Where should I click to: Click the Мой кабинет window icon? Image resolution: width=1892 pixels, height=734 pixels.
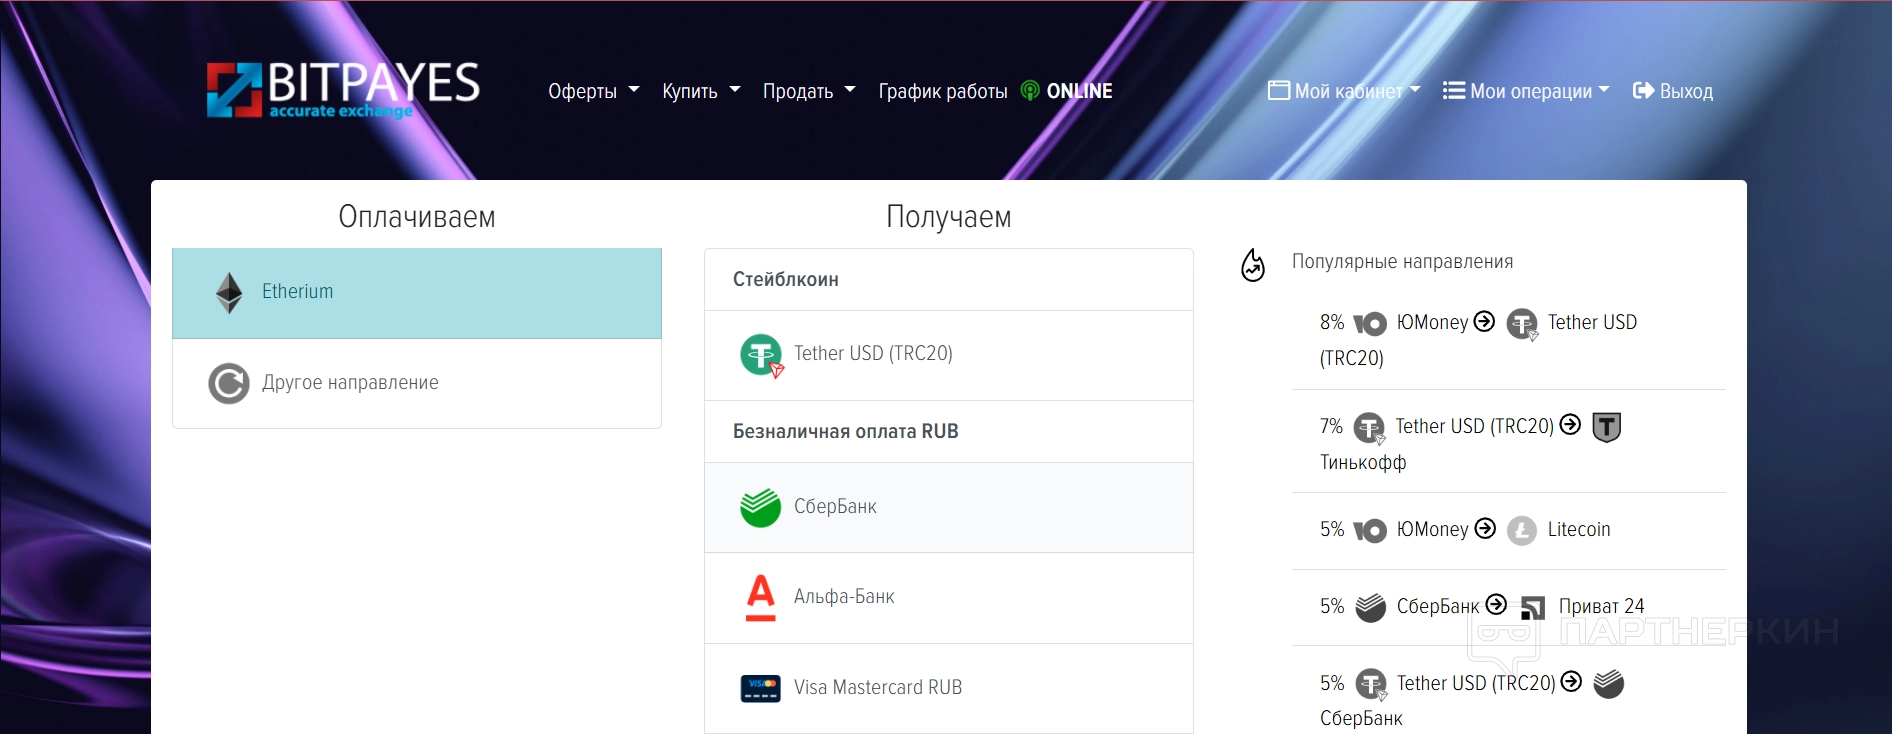1278,91
